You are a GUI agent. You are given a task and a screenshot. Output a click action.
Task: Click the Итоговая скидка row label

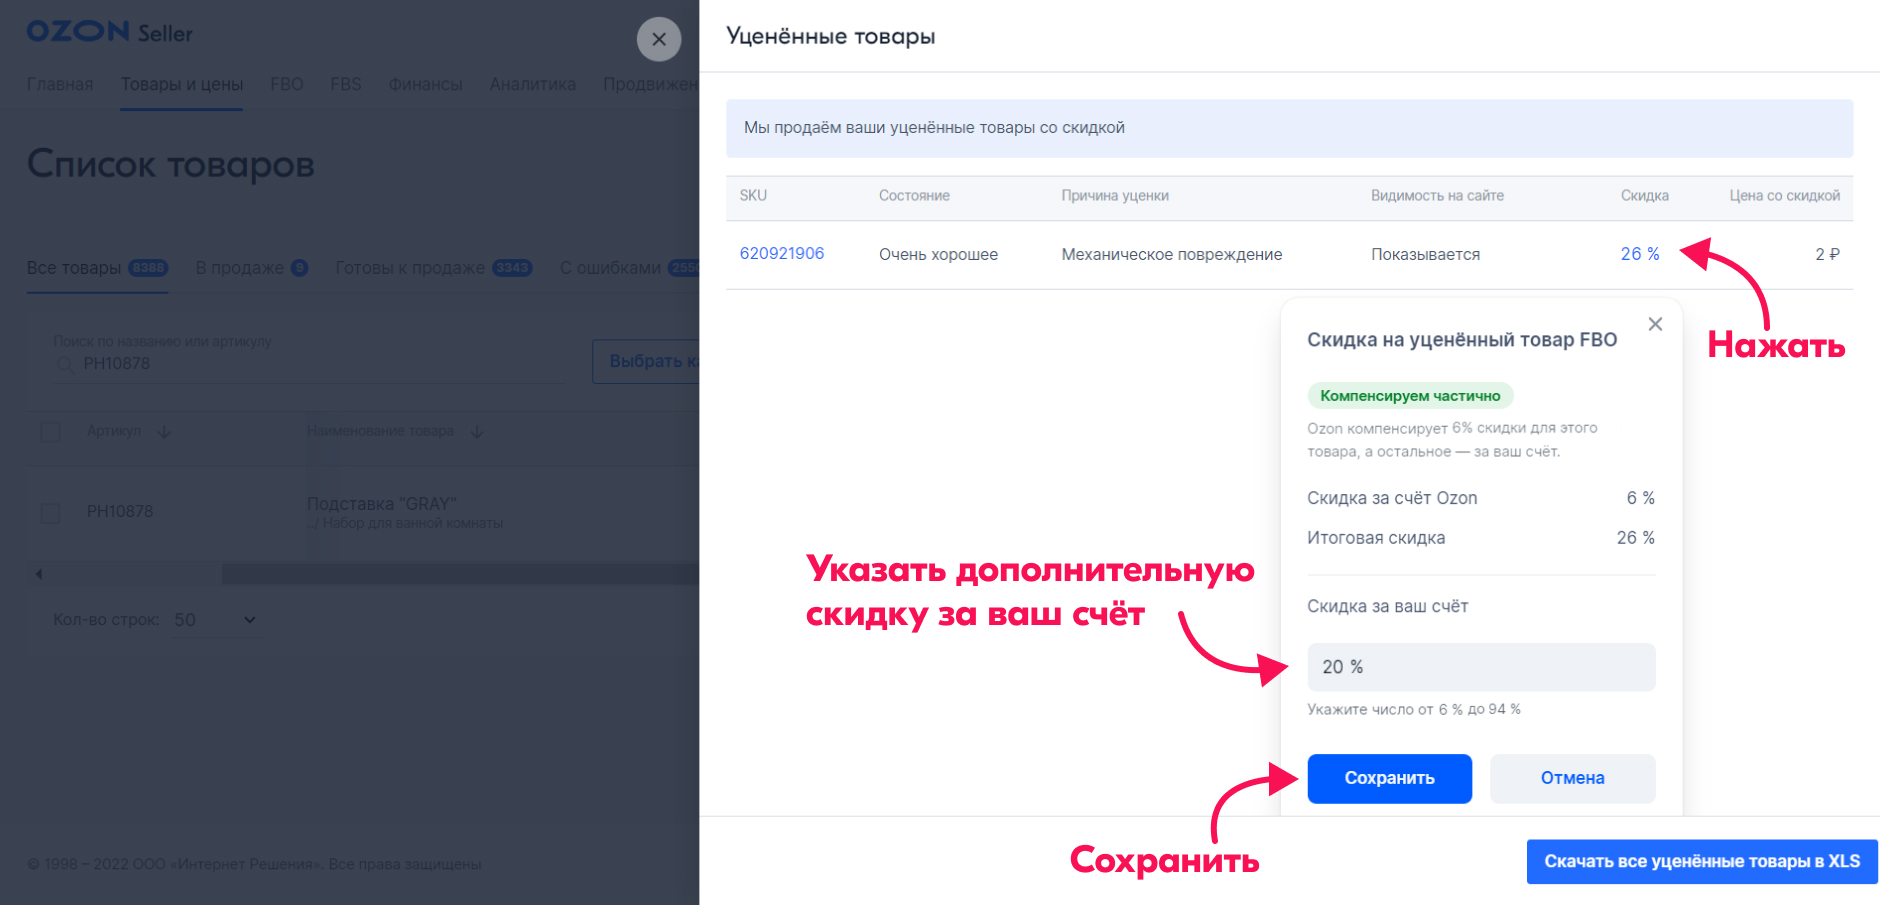click(x=1376, y=538)
